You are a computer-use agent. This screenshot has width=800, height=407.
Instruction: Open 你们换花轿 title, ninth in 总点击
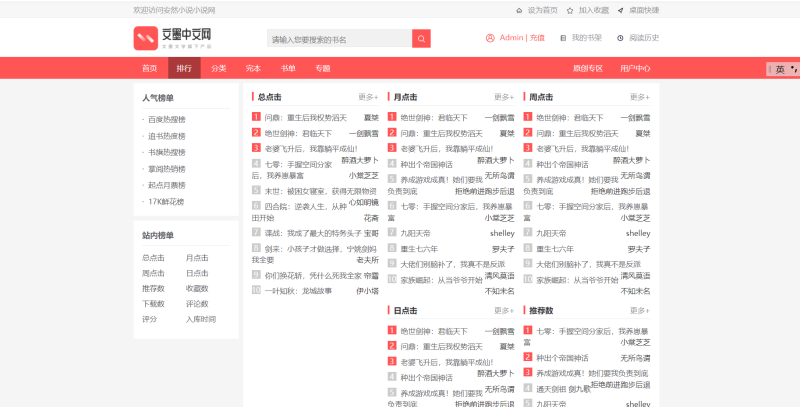point(313,276)
